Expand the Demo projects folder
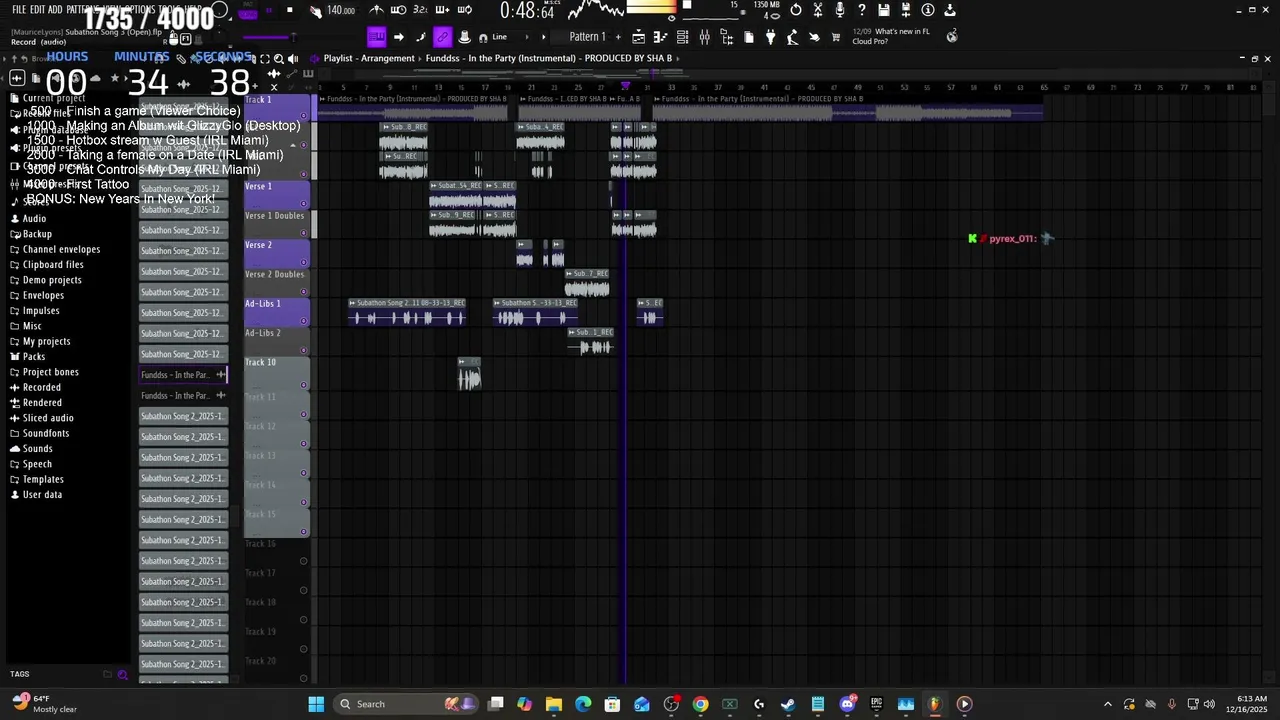The image size is (1280, 720). (x=52, y=280)
